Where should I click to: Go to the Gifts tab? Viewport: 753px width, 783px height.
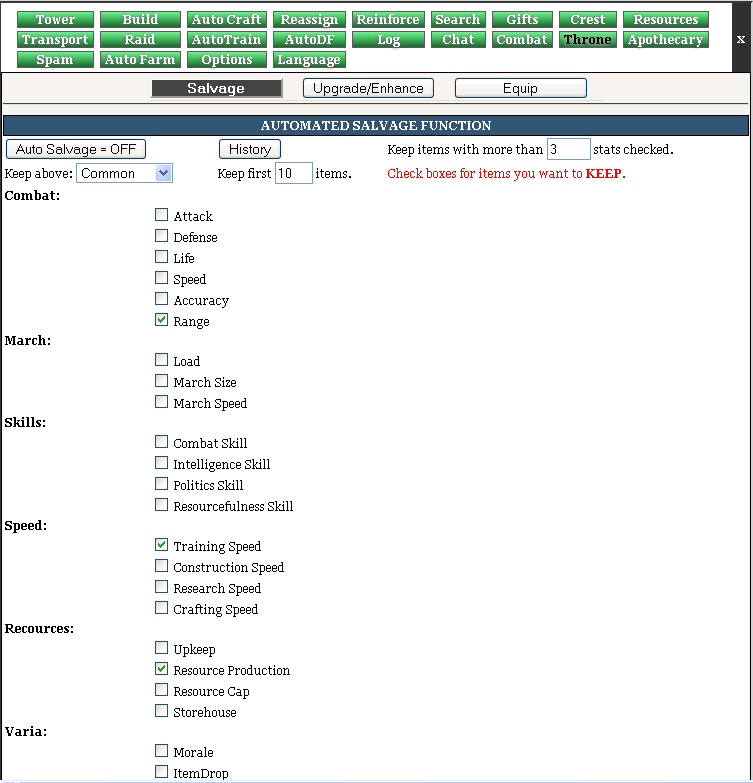(522, 19)
